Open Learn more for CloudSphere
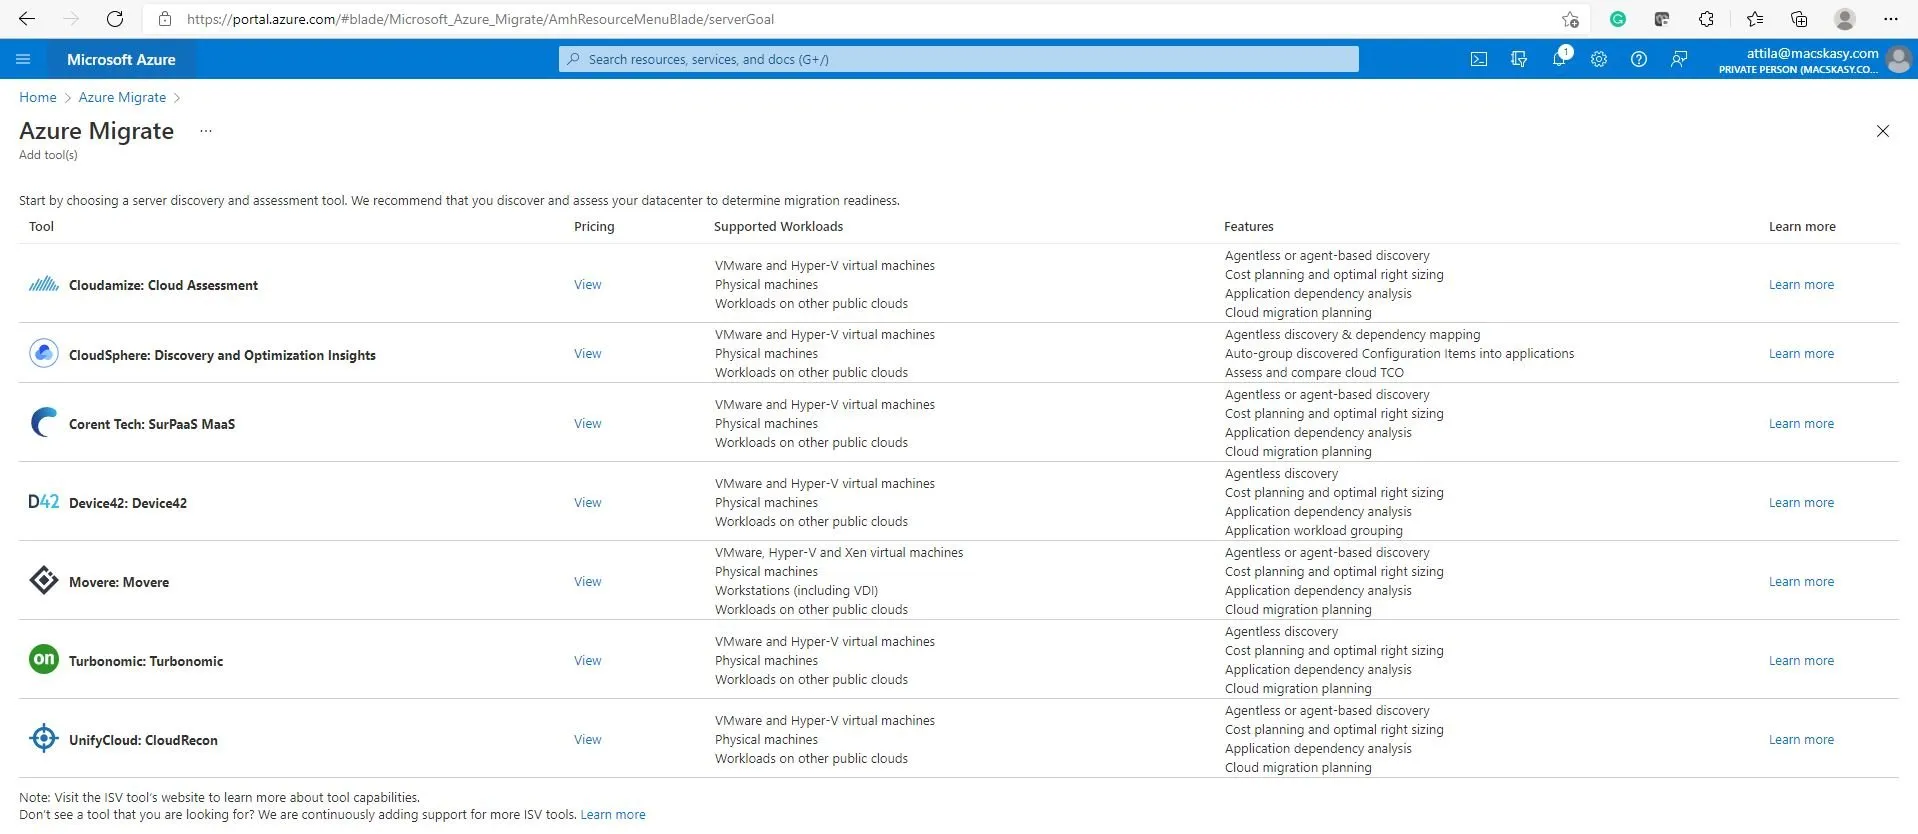1918x834 pixels. 1801,354
